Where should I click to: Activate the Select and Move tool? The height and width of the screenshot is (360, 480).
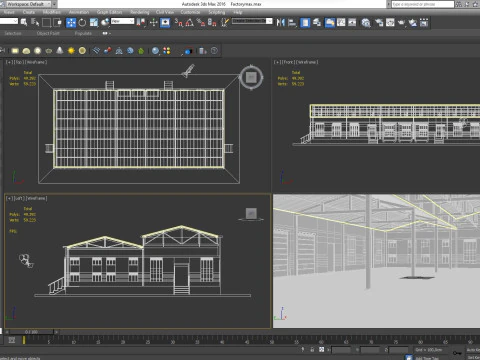[71, 22]
